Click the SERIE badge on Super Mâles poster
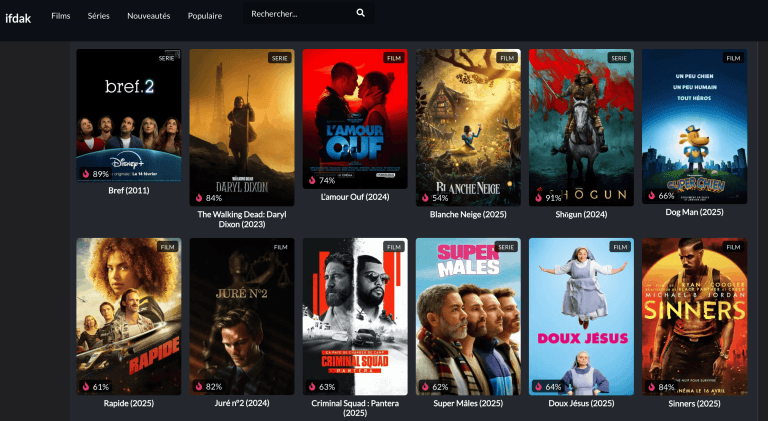 tap(507, 246)
